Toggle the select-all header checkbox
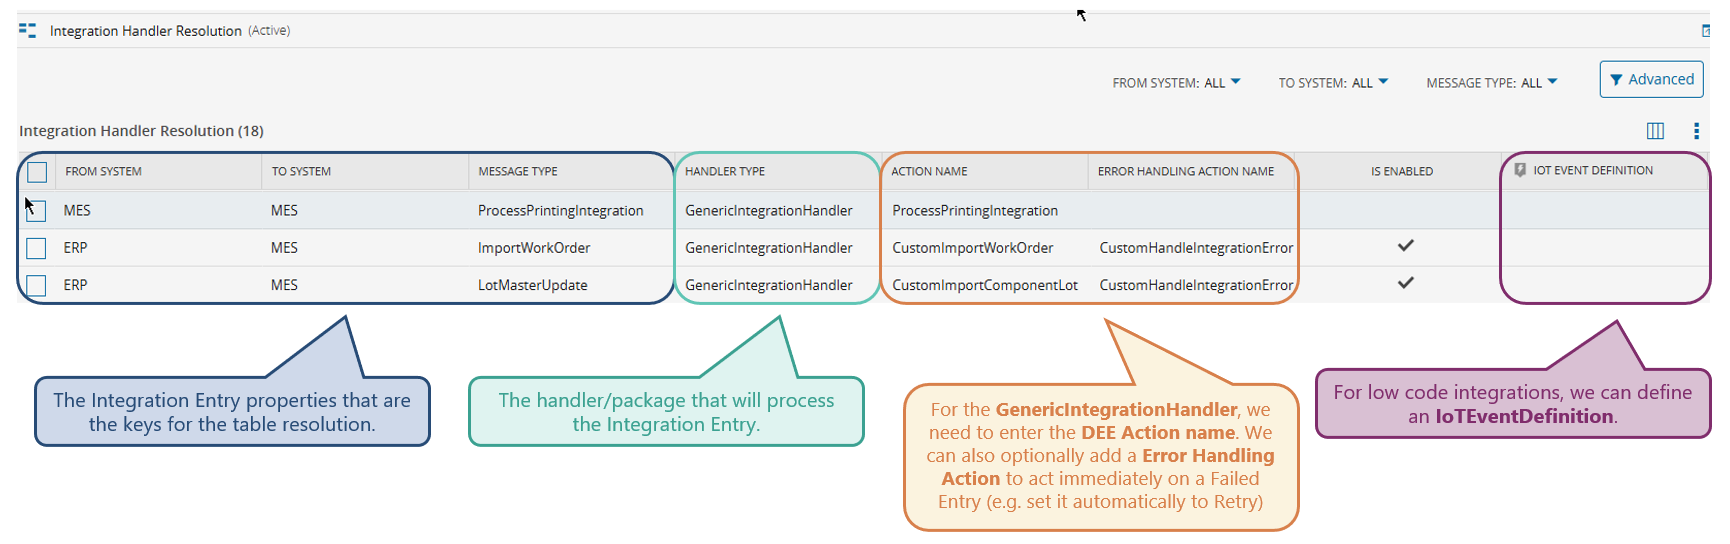1730x544 pixels. click(37, 172)
